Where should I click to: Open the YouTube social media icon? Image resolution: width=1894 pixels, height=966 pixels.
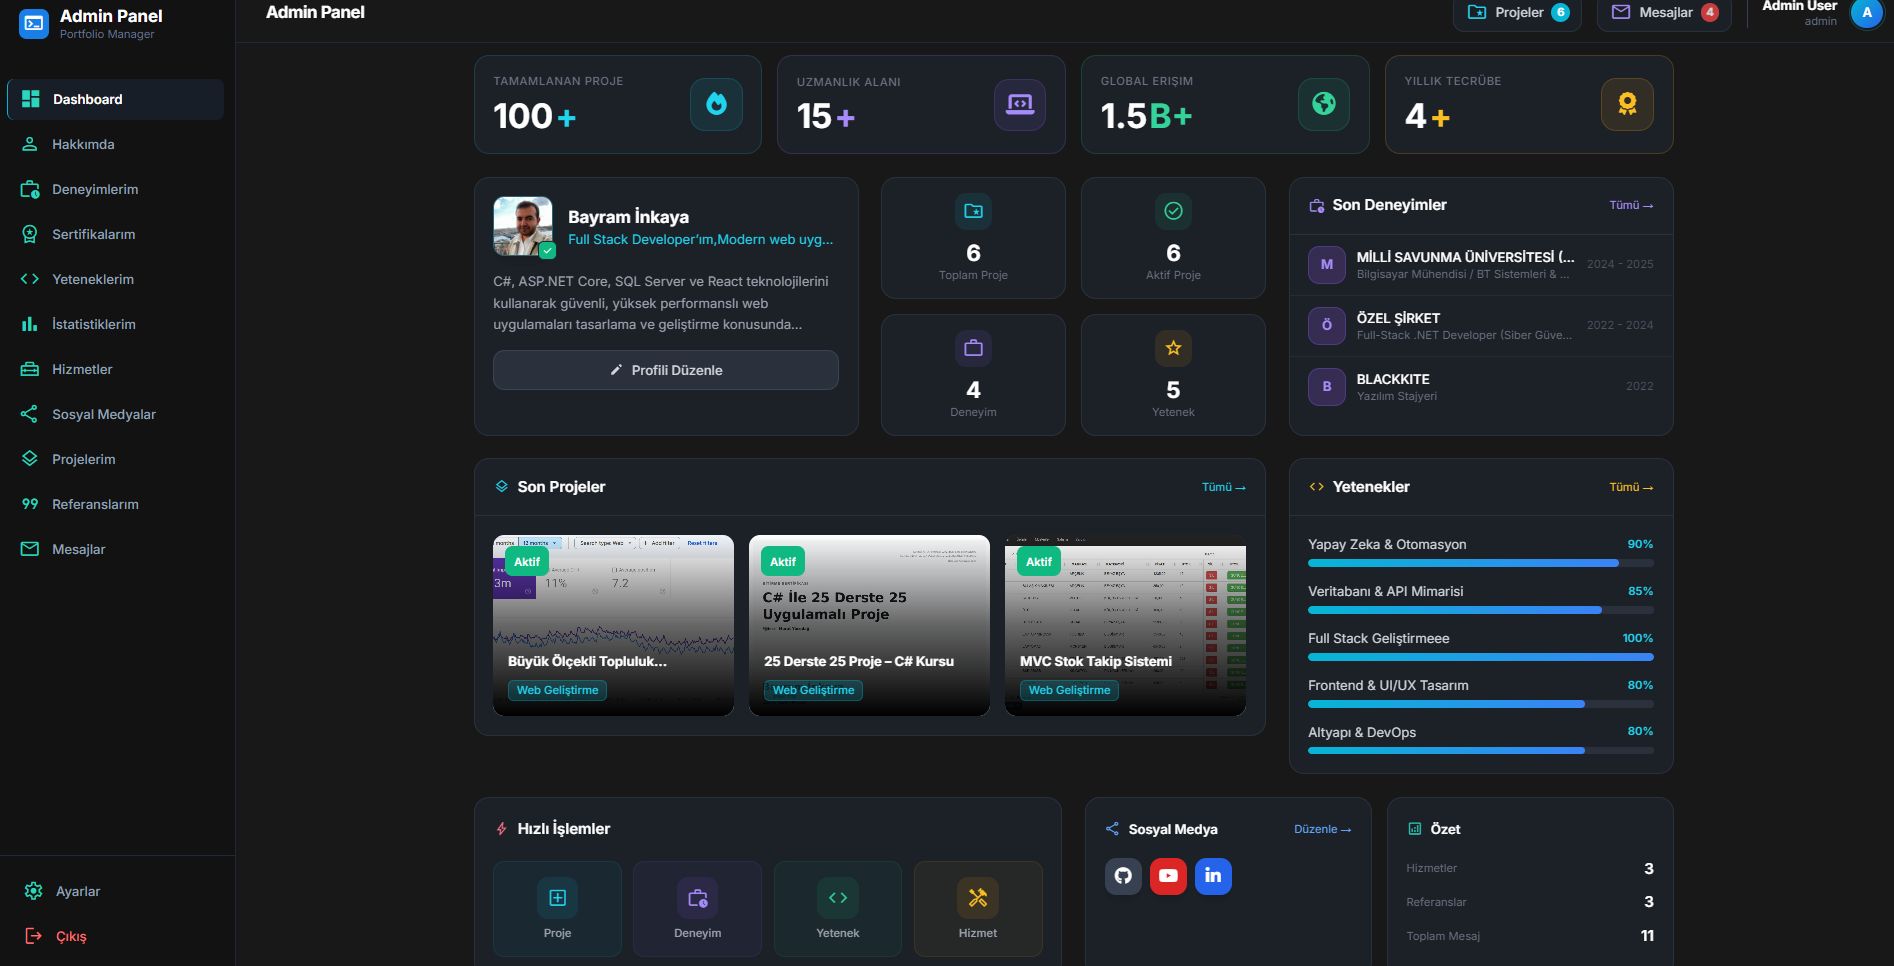[x=1168, y=876]
